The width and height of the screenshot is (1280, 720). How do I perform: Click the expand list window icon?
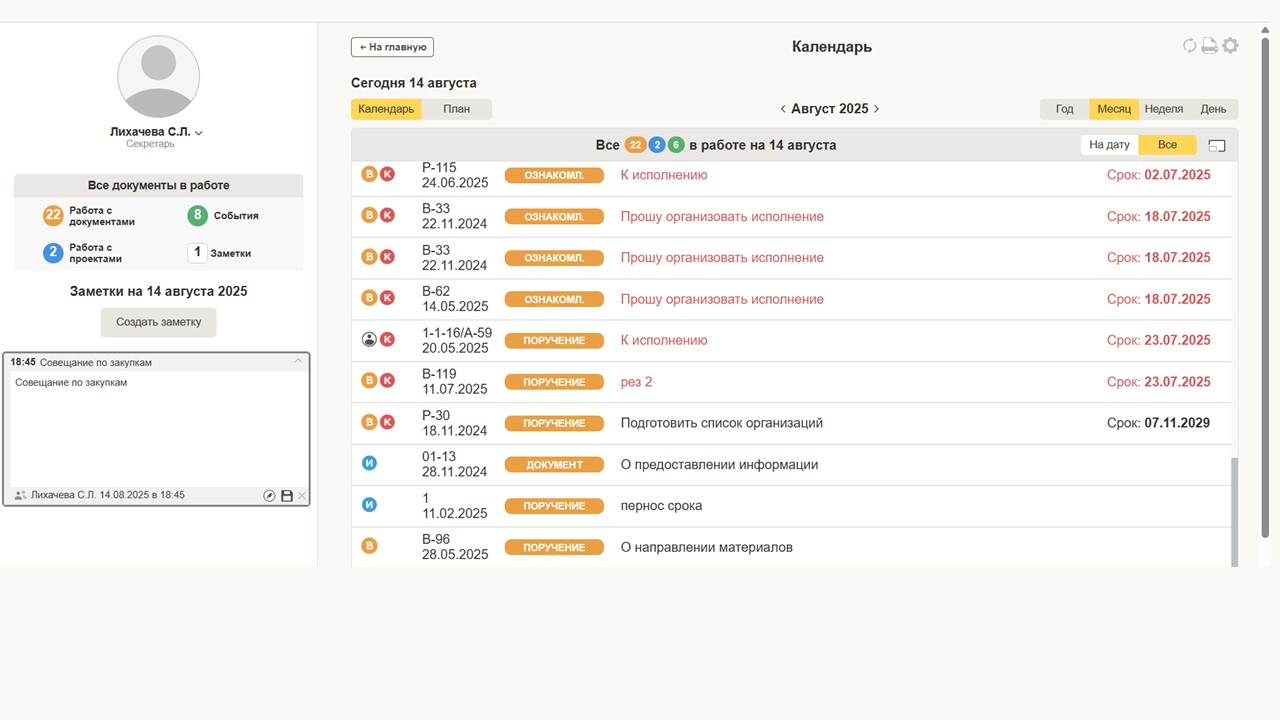pyautogui.click(x=1217, y=145)
